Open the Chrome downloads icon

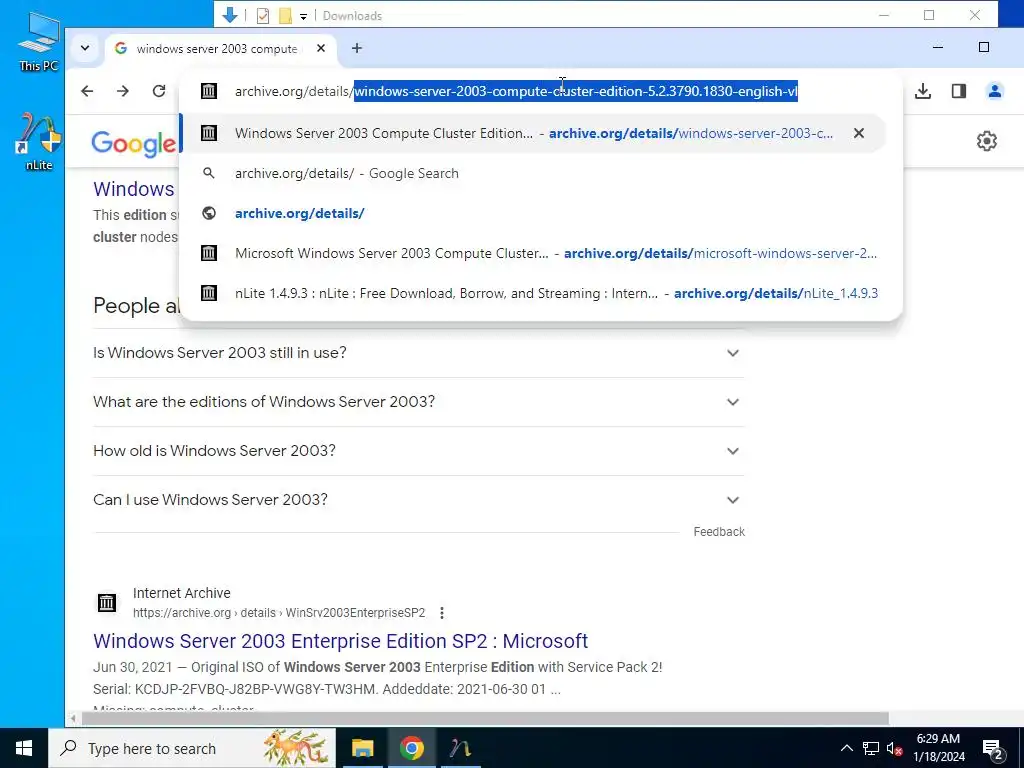923,91
